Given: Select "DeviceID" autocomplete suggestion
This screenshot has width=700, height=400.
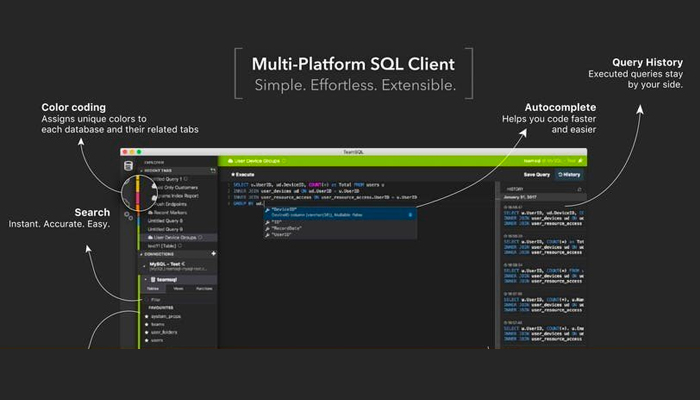Looking at the screenshot, I should click(340, 212).
